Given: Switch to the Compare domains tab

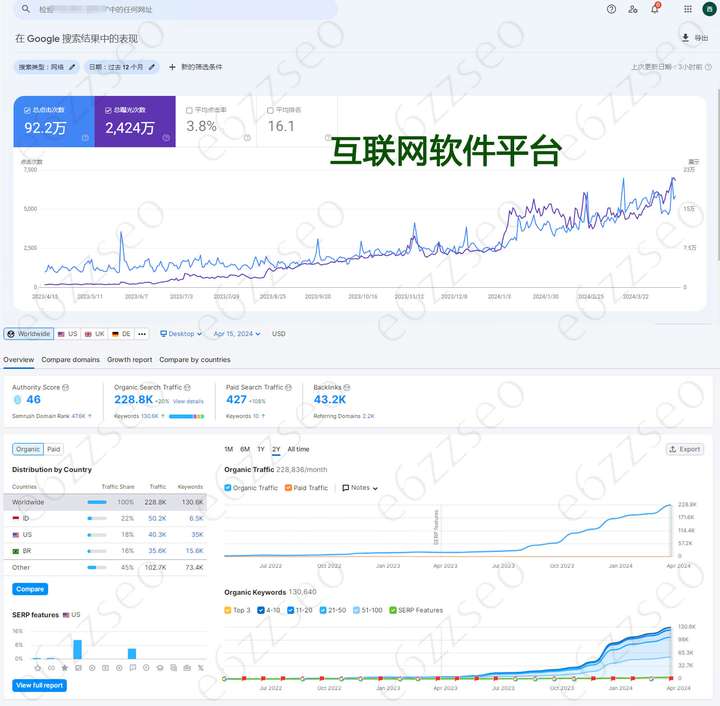Looking at the screenshot, I should point(70,359).
